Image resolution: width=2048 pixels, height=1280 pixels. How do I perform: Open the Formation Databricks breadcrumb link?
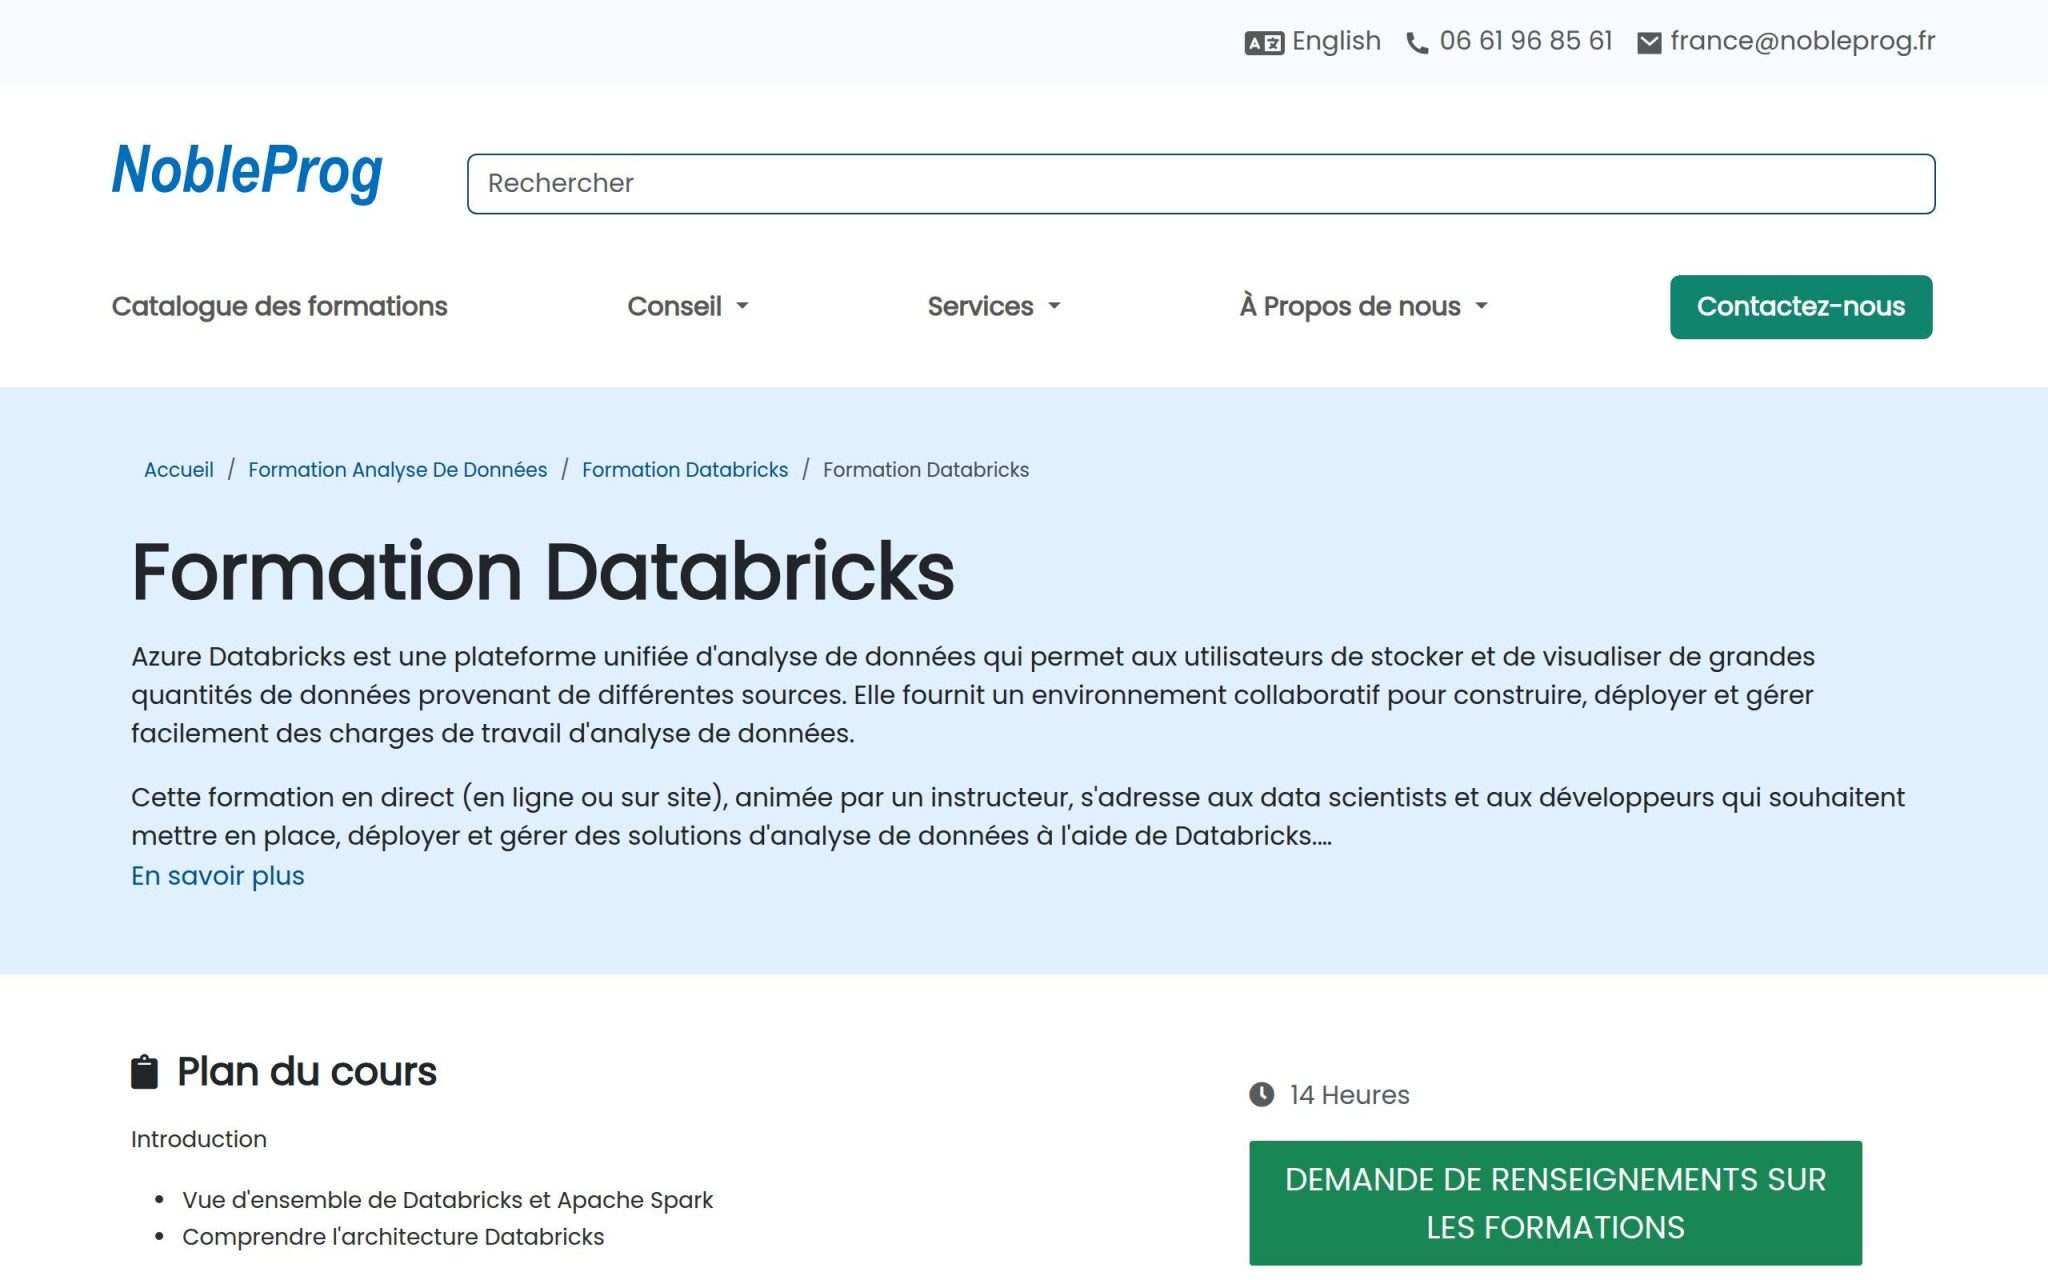(685, 470)
